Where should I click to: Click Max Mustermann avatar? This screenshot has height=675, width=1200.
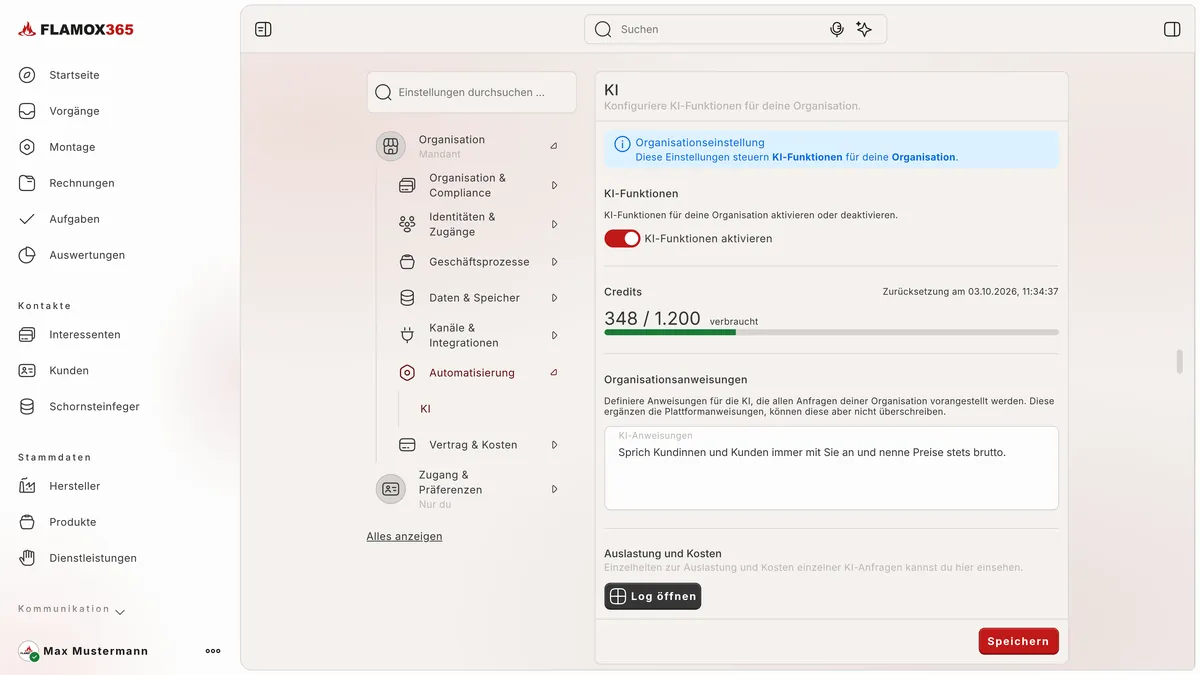click(29, 651)
